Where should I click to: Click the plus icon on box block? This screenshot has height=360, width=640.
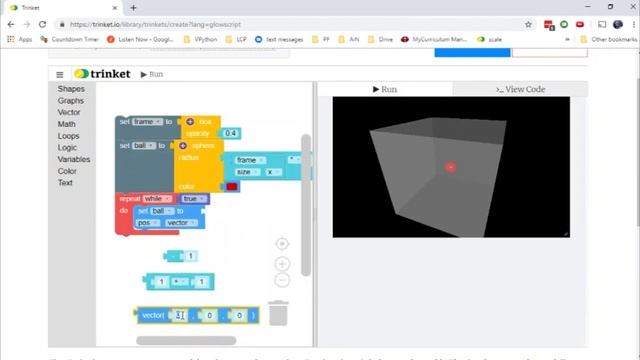click(190, 122)
